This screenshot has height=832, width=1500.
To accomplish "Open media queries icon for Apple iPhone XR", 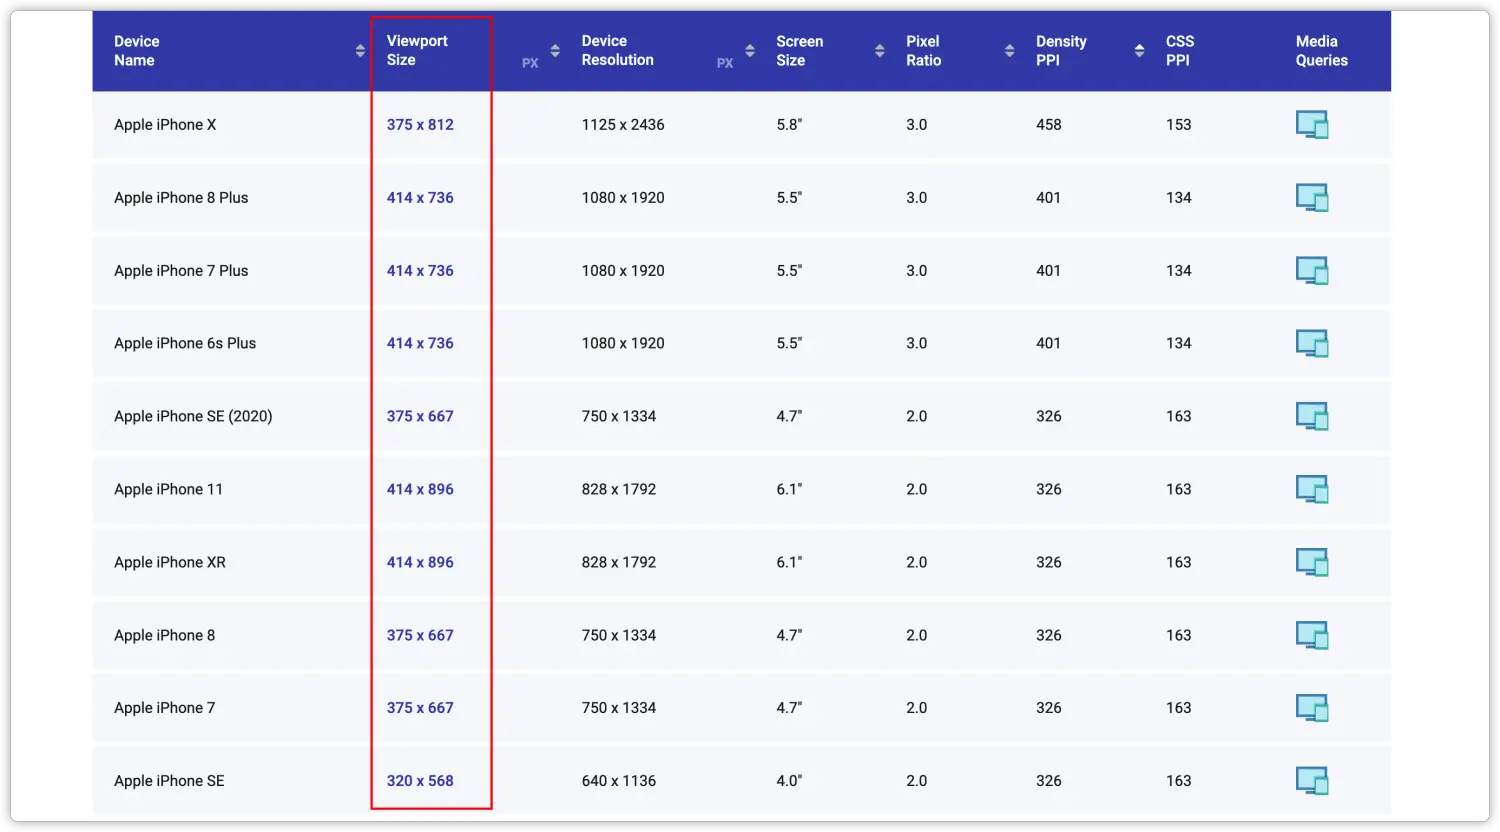I will (1312, 563).
